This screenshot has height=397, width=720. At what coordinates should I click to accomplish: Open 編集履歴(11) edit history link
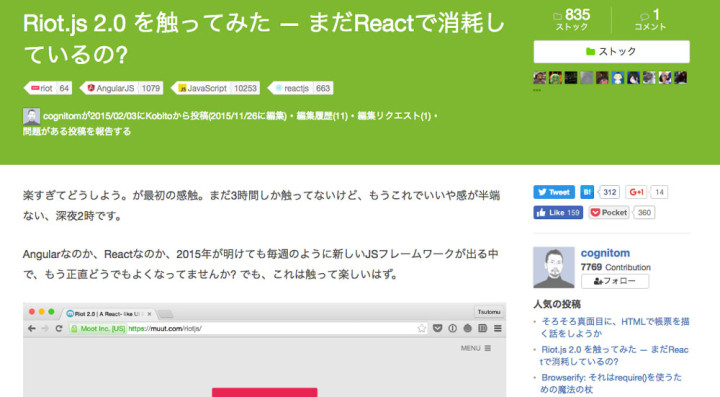[322, 116]
